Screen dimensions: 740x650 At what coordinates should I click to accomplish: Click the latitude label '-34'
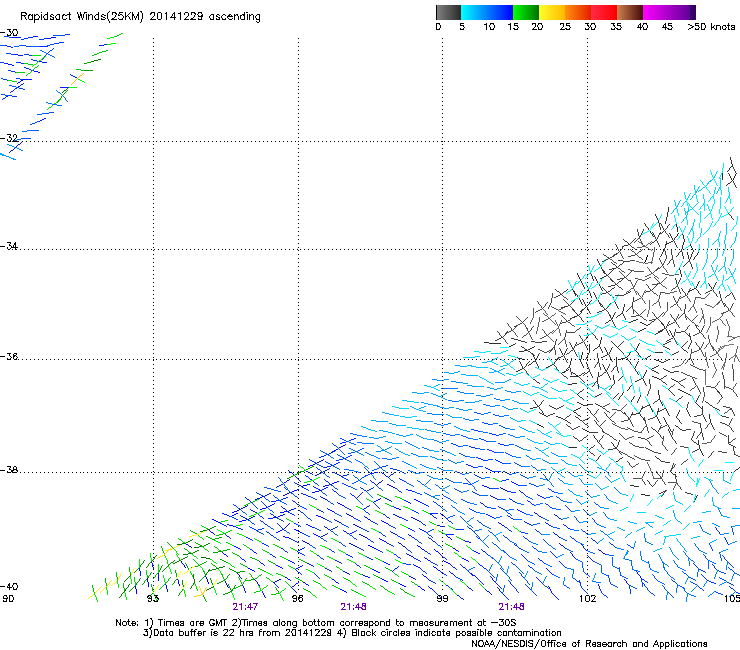click(9, 246)
